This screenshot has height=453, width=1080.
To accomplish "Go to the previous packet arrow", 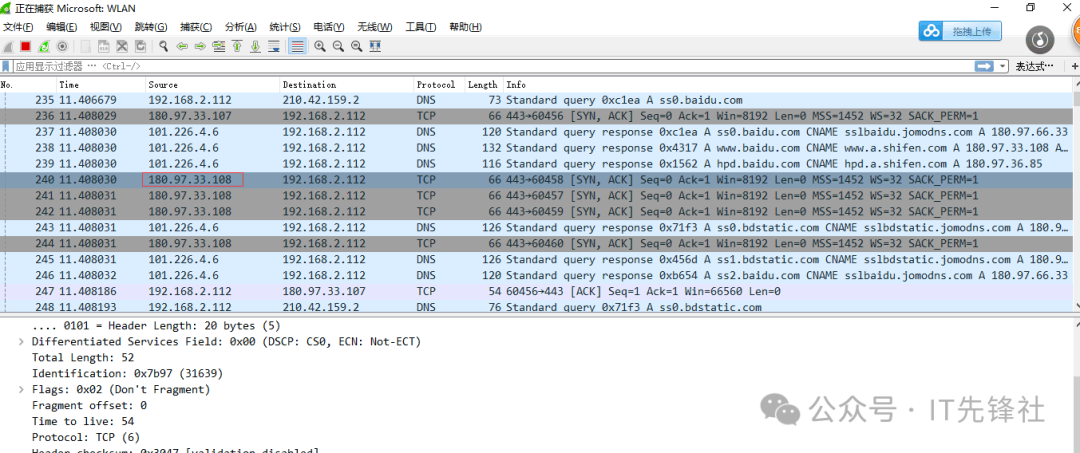I will coord(182,46).
